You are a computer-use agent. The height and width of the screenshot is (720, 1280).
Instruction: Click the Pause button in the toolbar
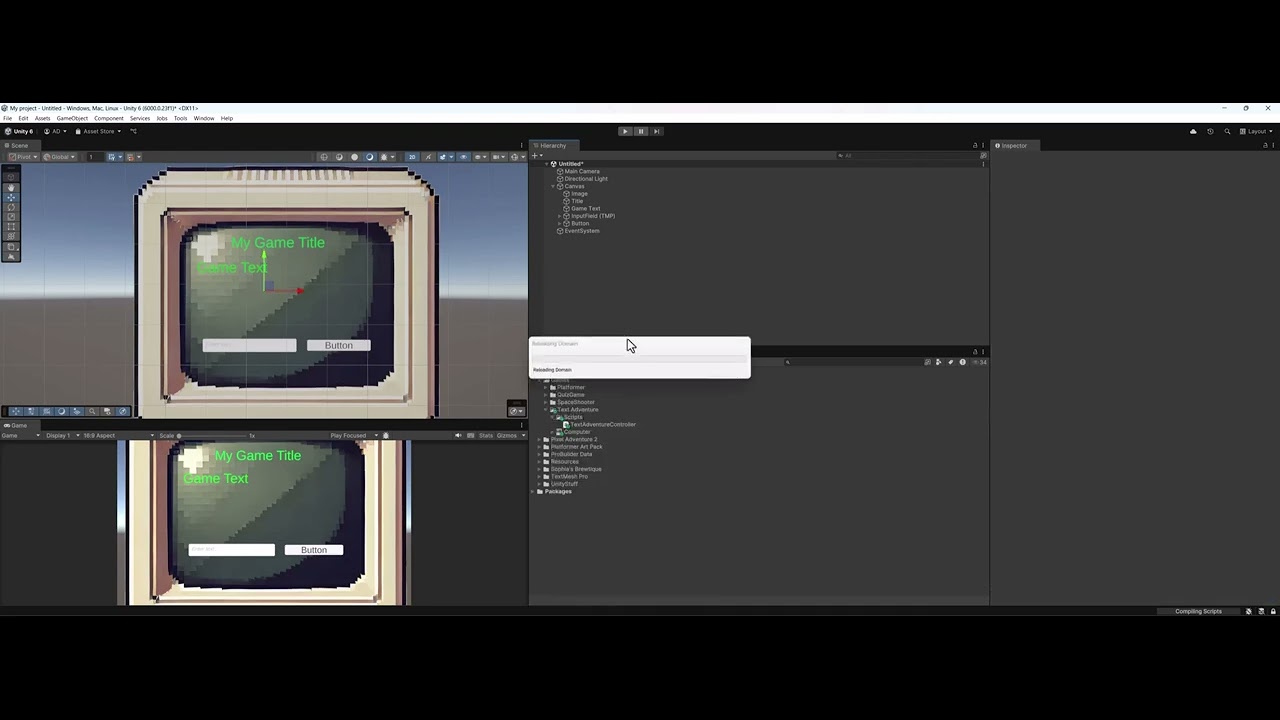coord(641,131)
